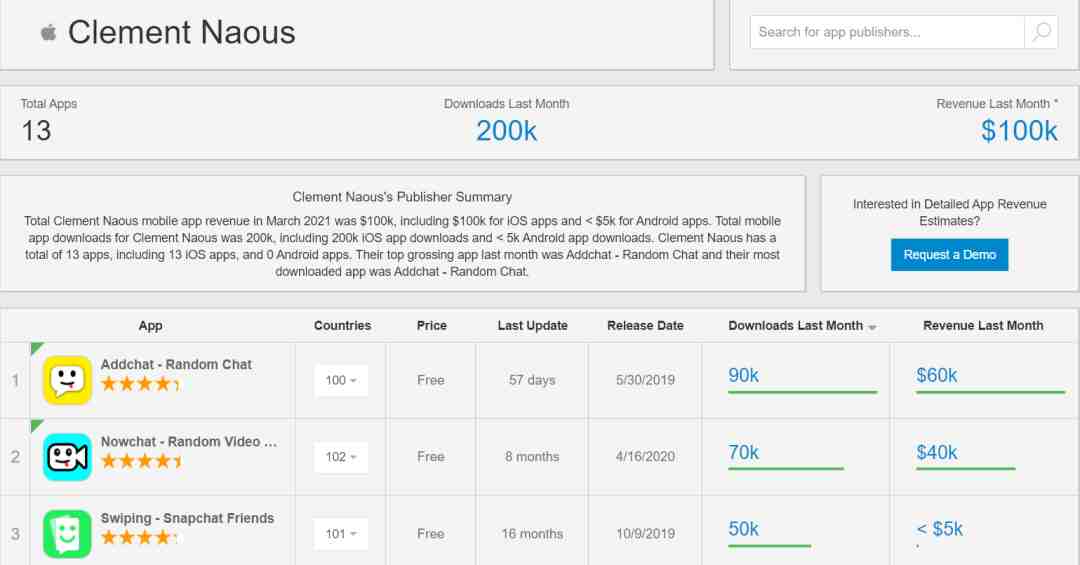This screenshot has height=565, width=1080.
Task: Click the magnifying glass search icon
Action: (1041, 32)
